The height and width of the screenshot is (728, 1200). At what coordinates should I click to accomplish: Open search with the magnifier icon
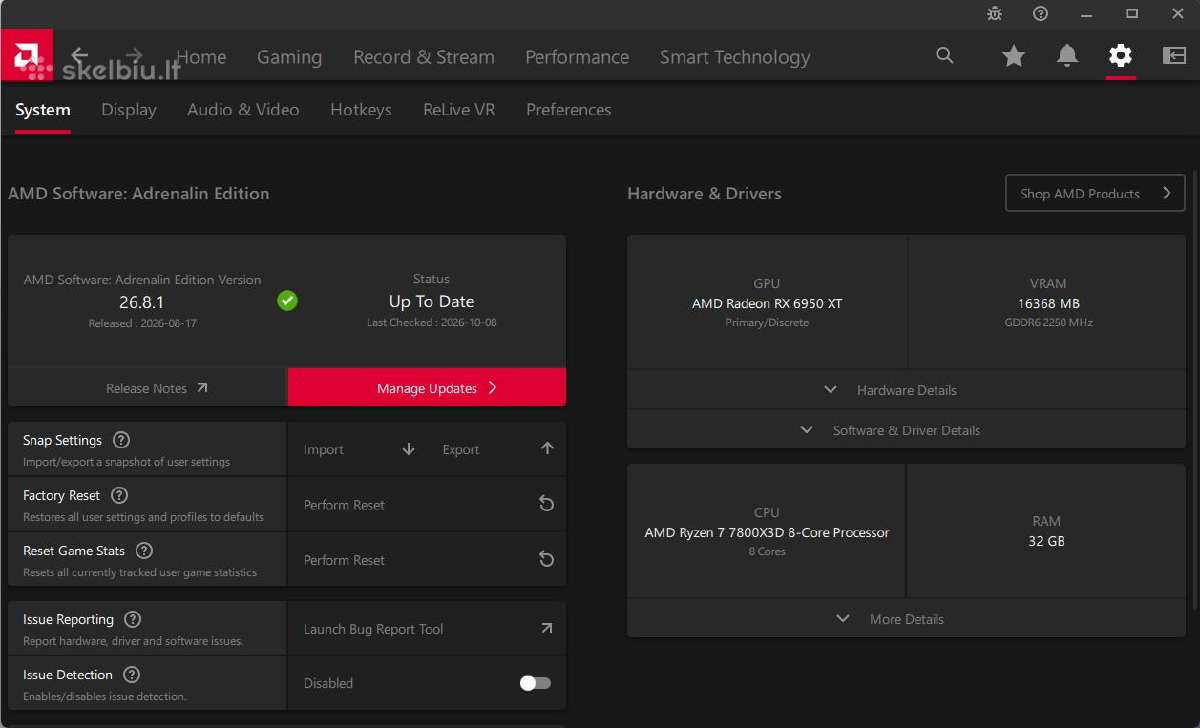(945, 56)
